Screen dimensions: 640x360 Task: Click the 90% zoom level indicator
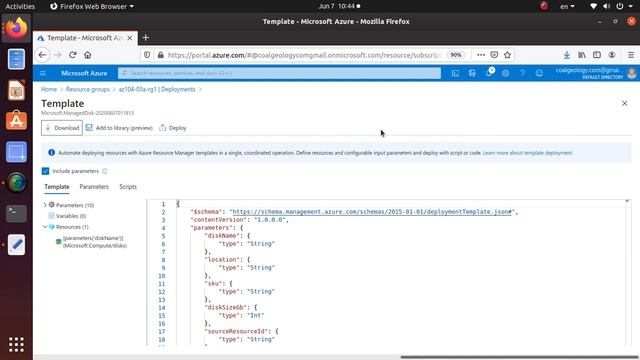[x=456, y=55]
